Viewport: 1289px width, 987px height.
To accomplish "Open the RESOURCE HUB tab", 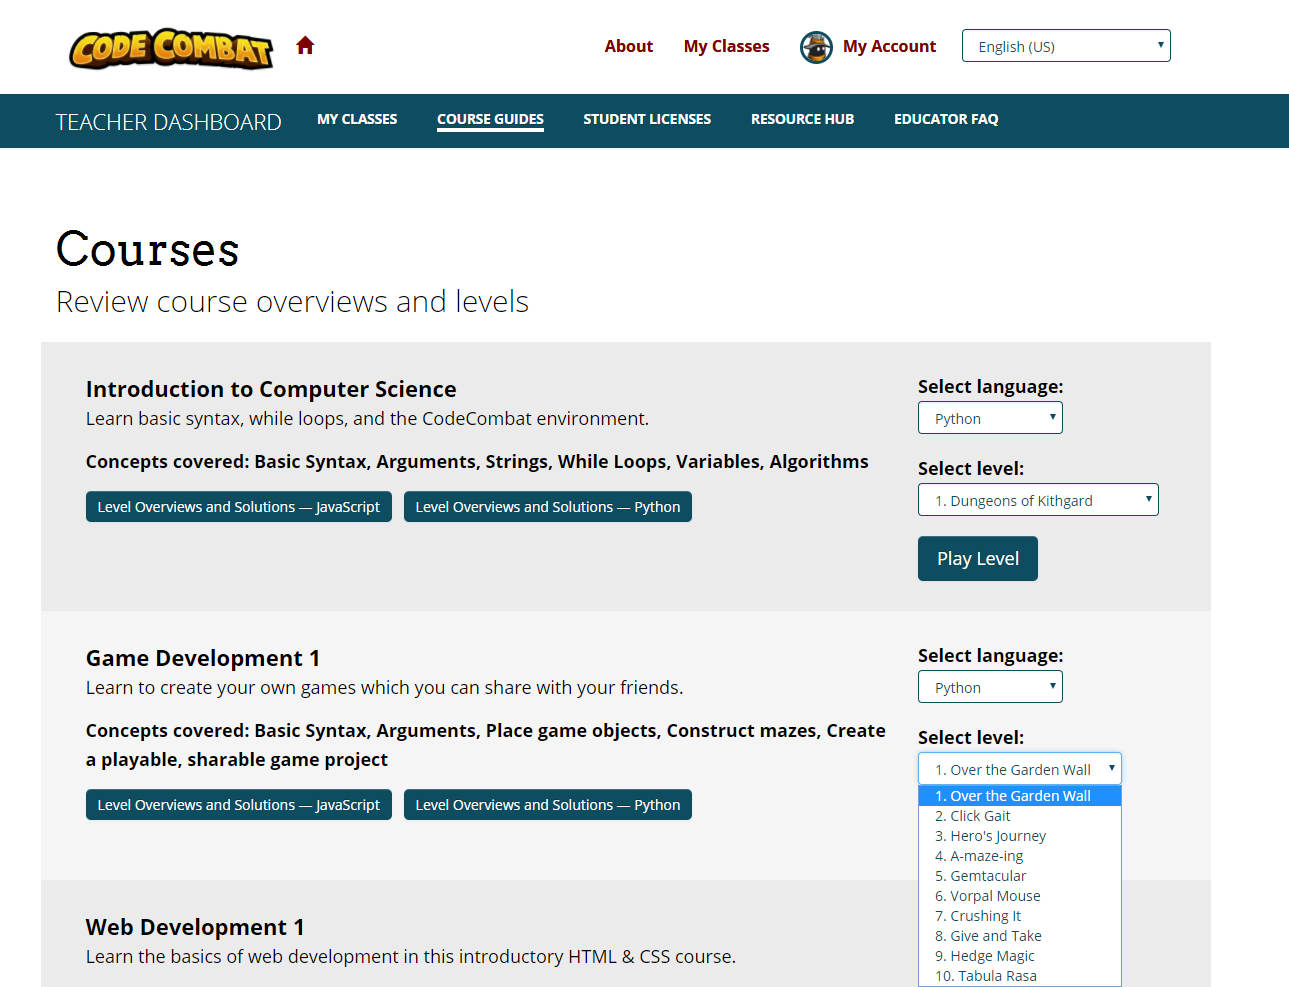I will tap(802, 119).
